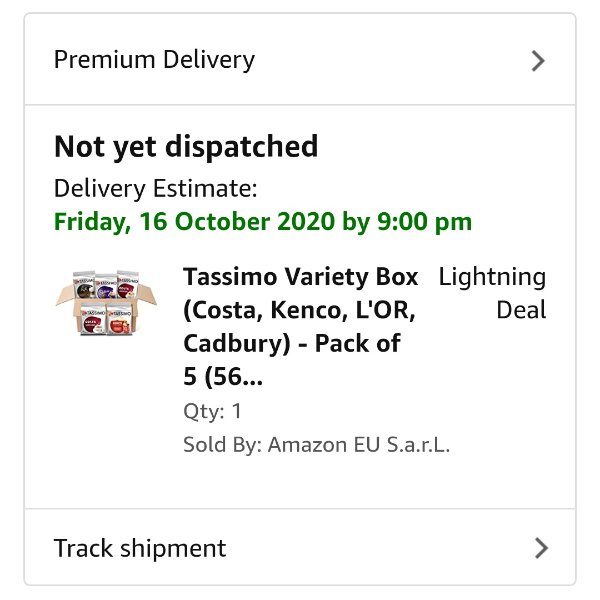The width and height of the screenshot is (600, 600).
Task: Click the Not yet dispatched status heading
Action: pyautogui.click(x=186, y=146)
